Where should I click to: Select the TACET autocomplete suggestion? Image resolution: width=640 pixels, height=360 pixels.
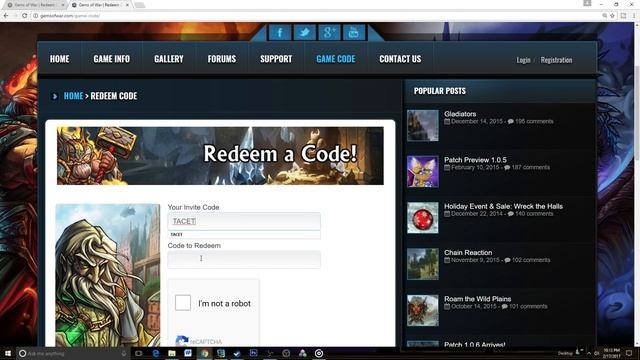(x=244, y=235)
